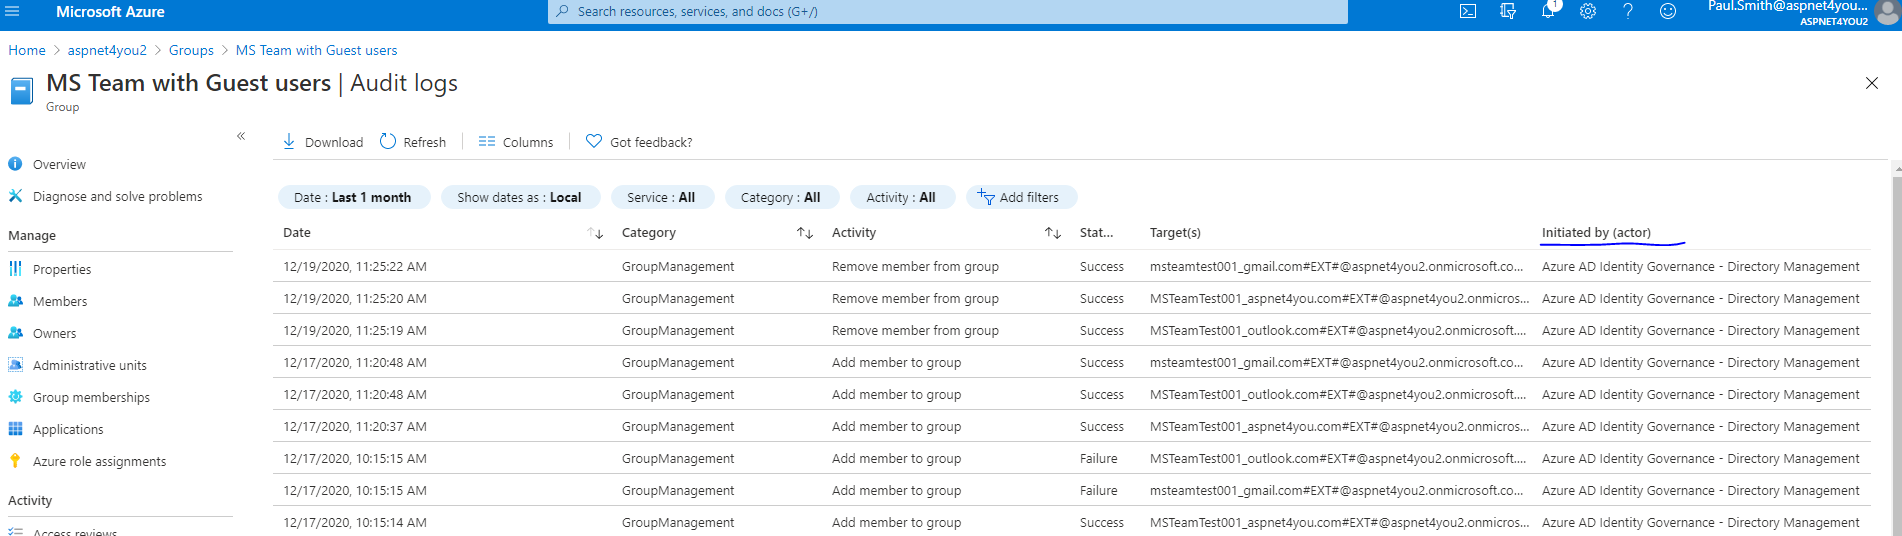This screenshot has height=536, width=1902.
Task: Click the Initiated by (actor) column header
Action: (1596, 232)
